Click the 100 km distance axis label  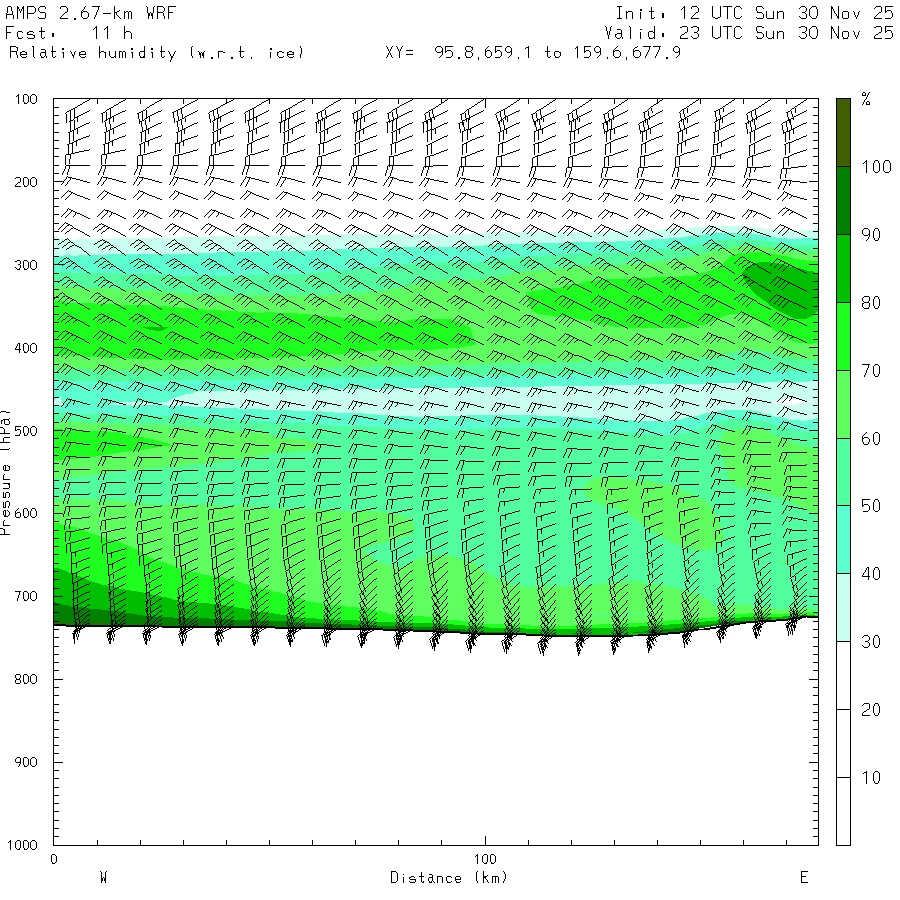485,859
